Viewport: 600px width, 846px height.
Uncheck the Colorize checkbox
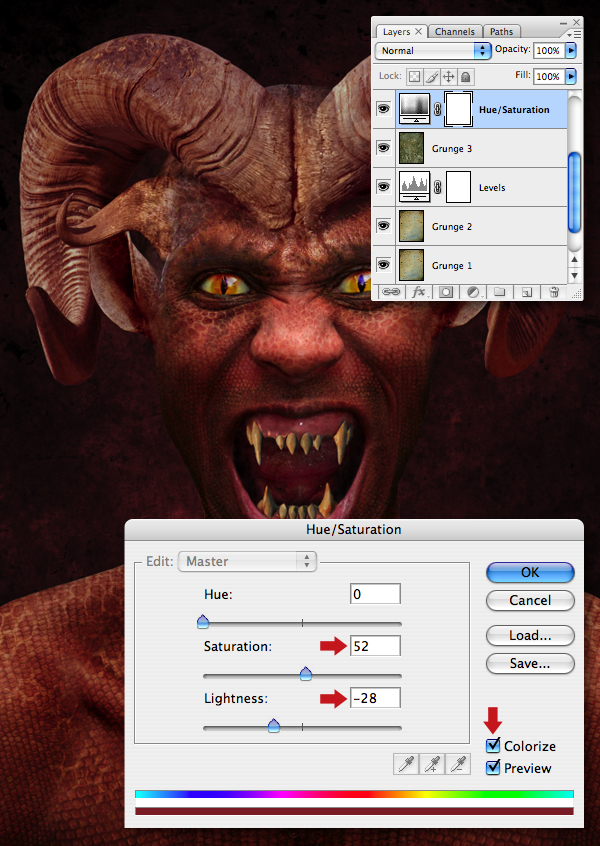click(493, 746)
